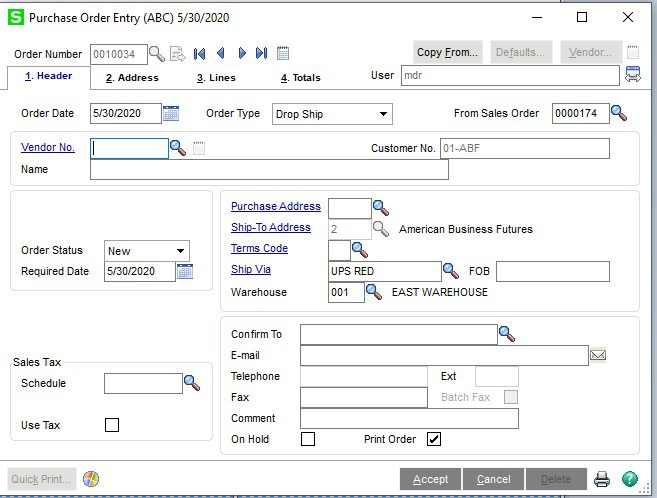Enable the Use Tax checkbox
Image resolution: width=657 pixels, height=498 pixels.
click(112, 425)
